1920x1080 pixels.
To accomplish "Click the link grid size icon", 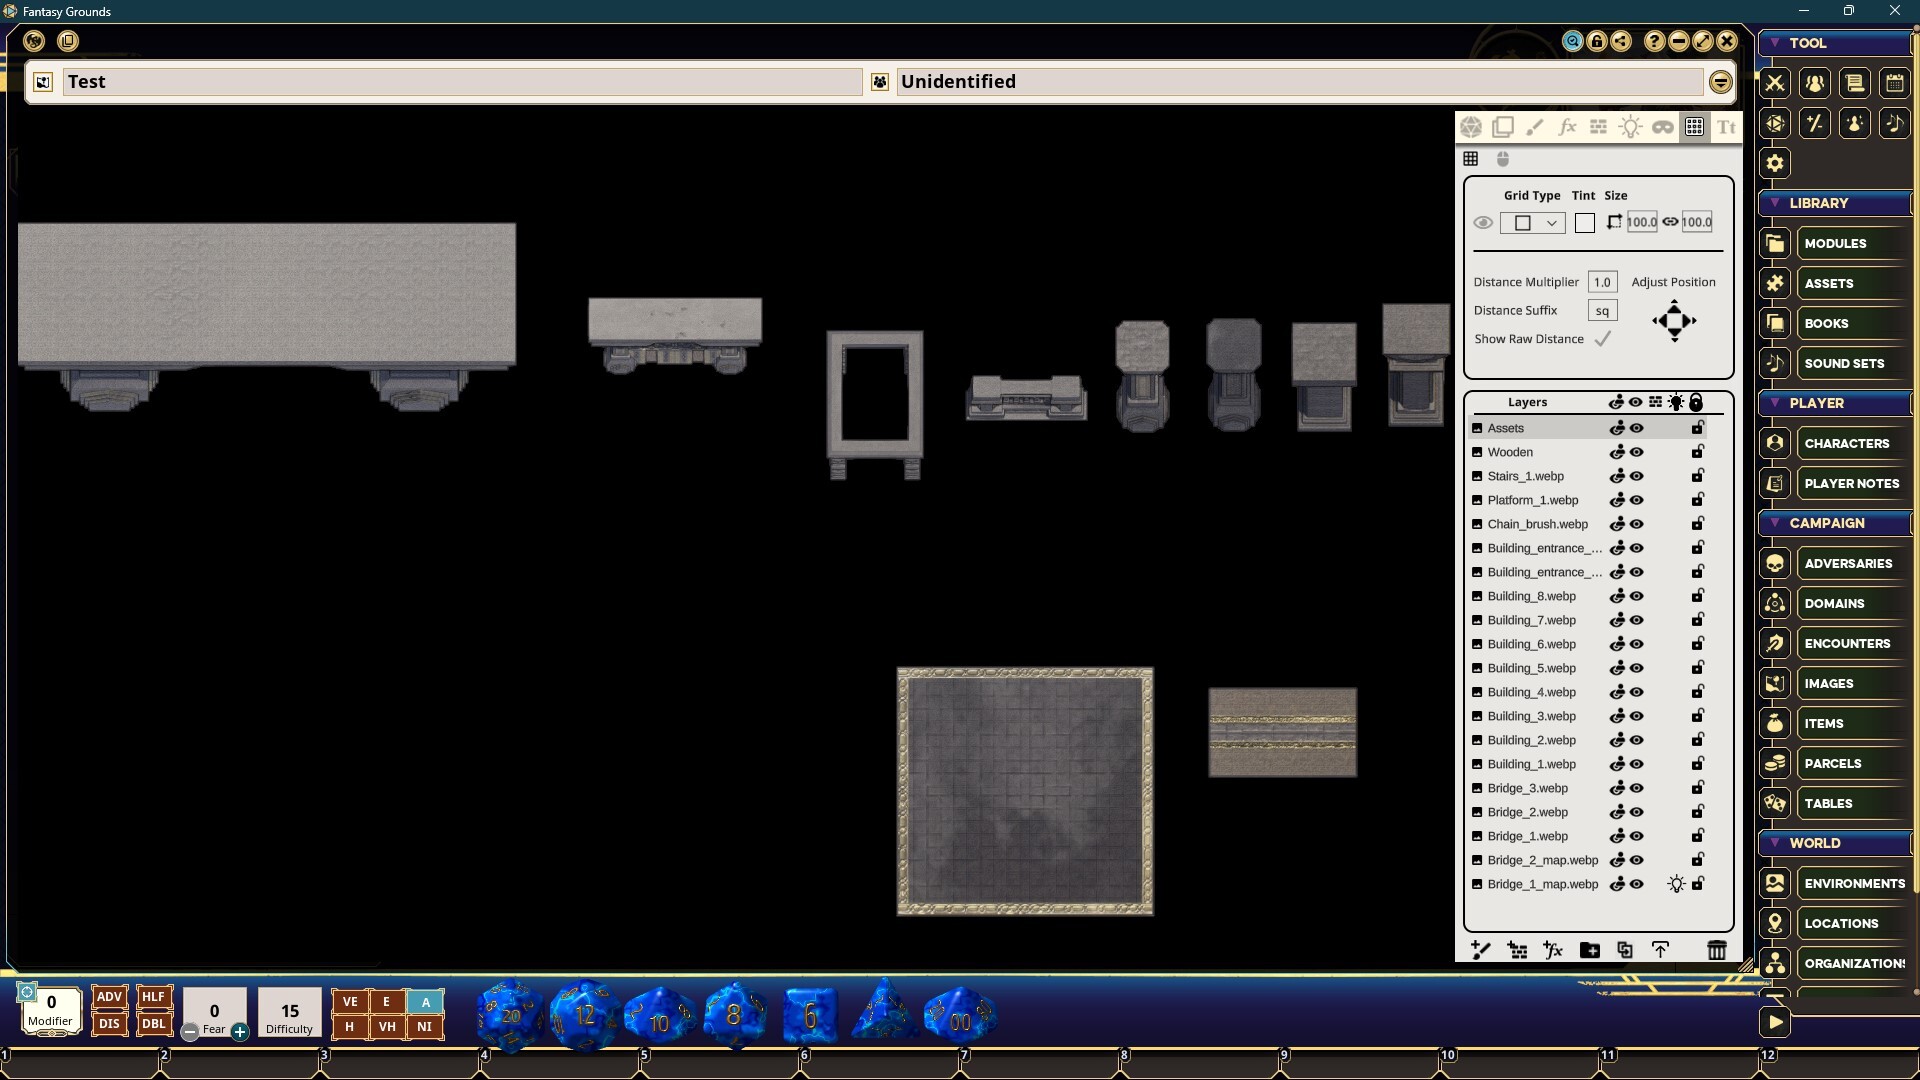I will [x=1670, y=222].
